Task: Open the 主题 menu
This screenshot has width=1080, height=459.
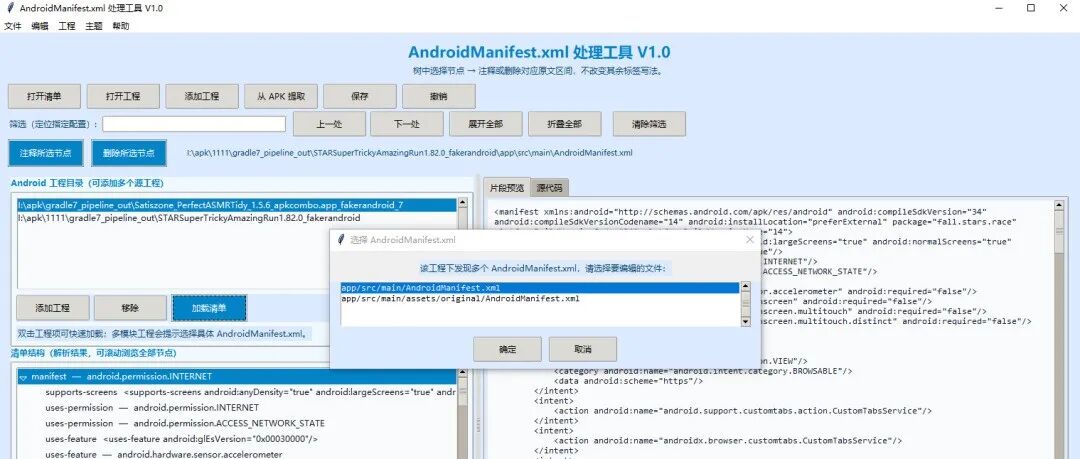Action: point(94,26)
